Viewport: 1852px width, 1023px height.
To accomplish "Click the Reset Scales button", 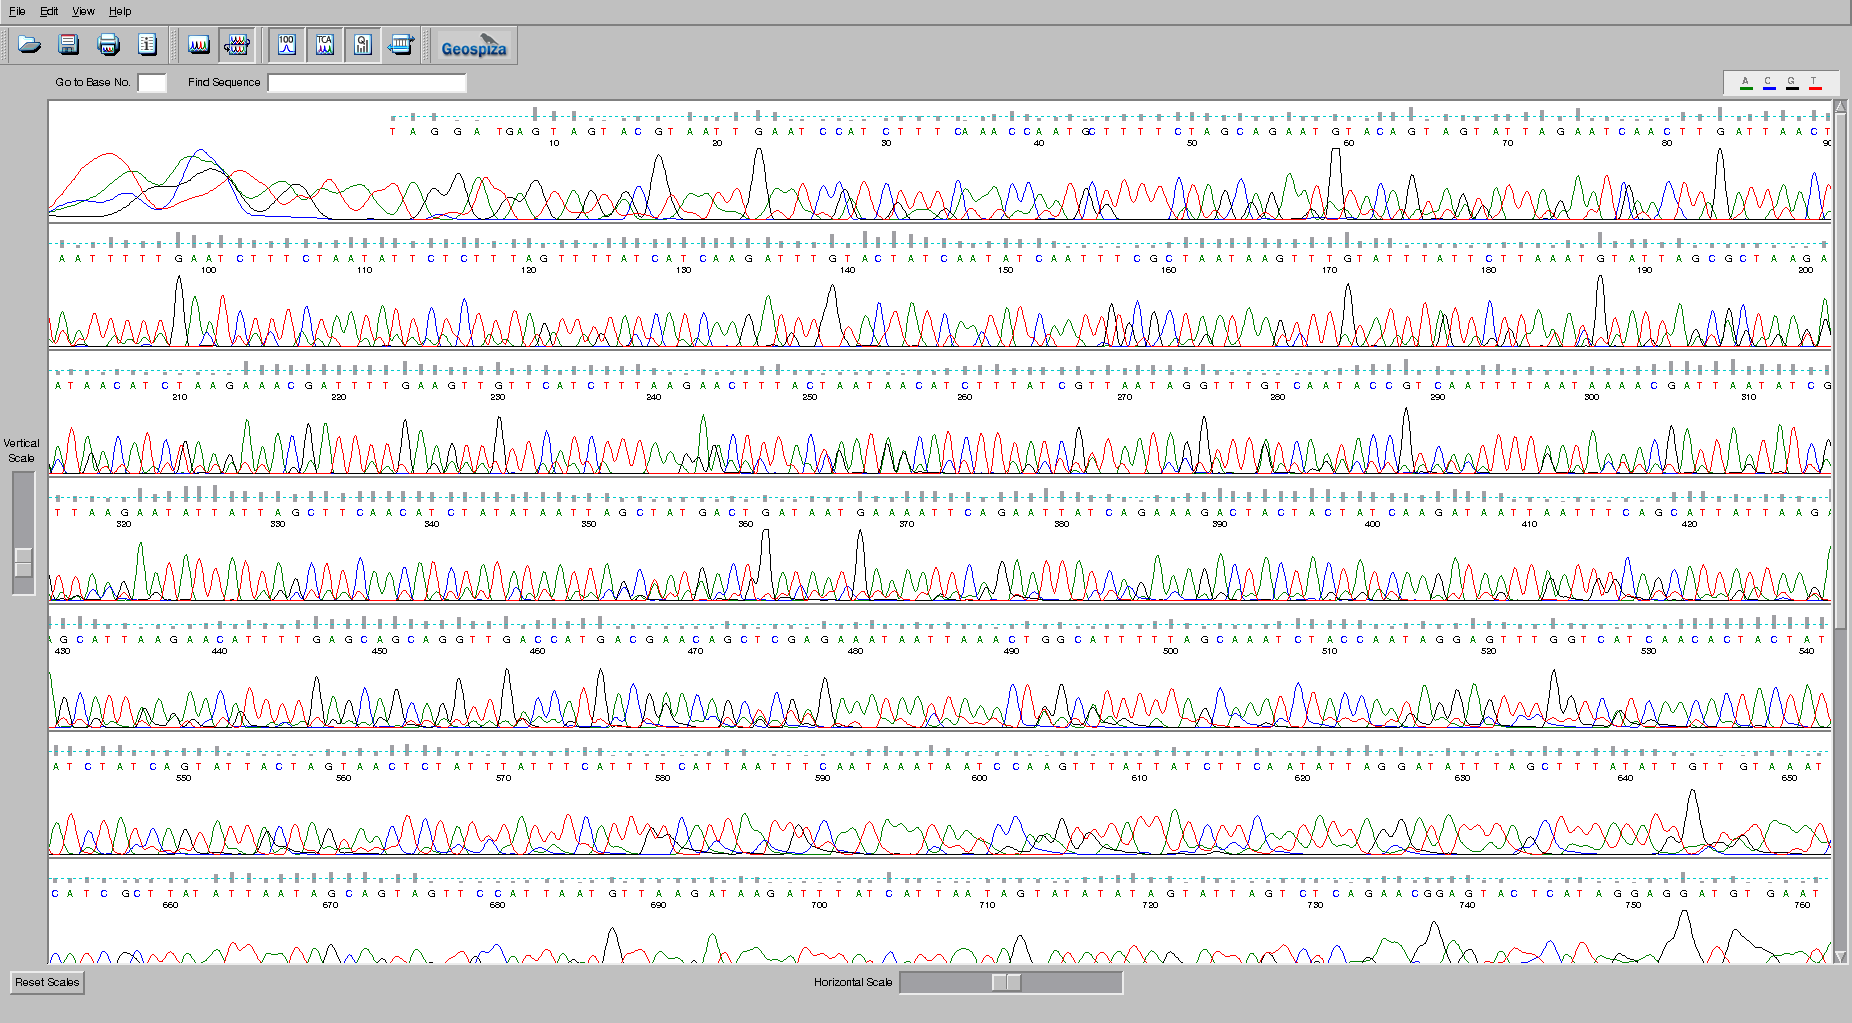I will click(47, 982).
